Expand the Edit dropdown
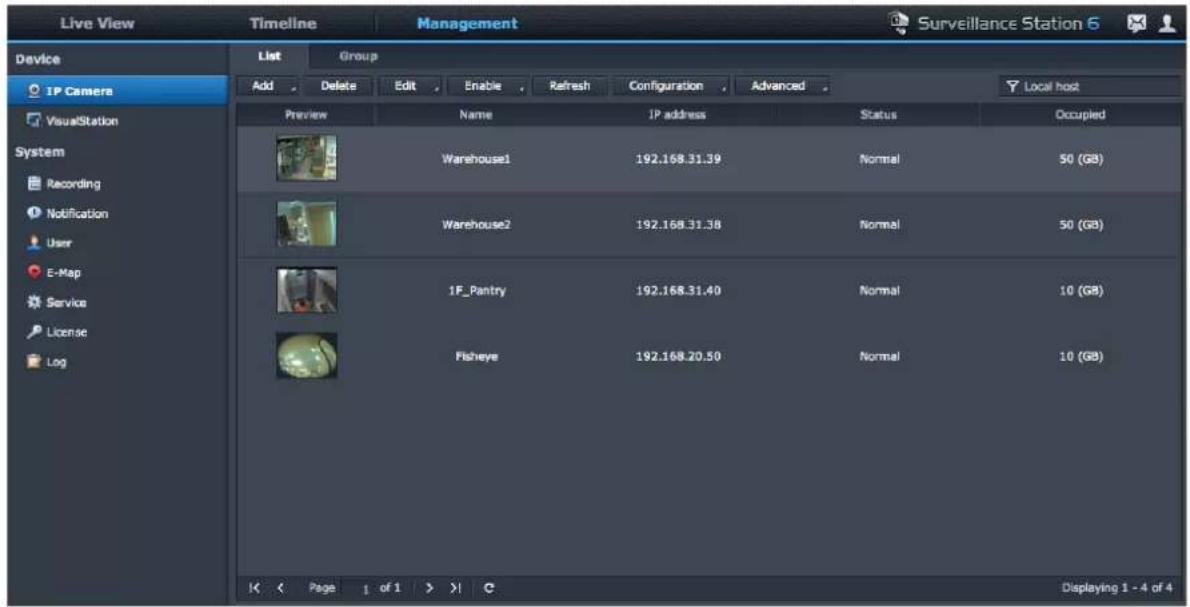The height and width of the screenshot is (607, 1190). tap(413, 86)
